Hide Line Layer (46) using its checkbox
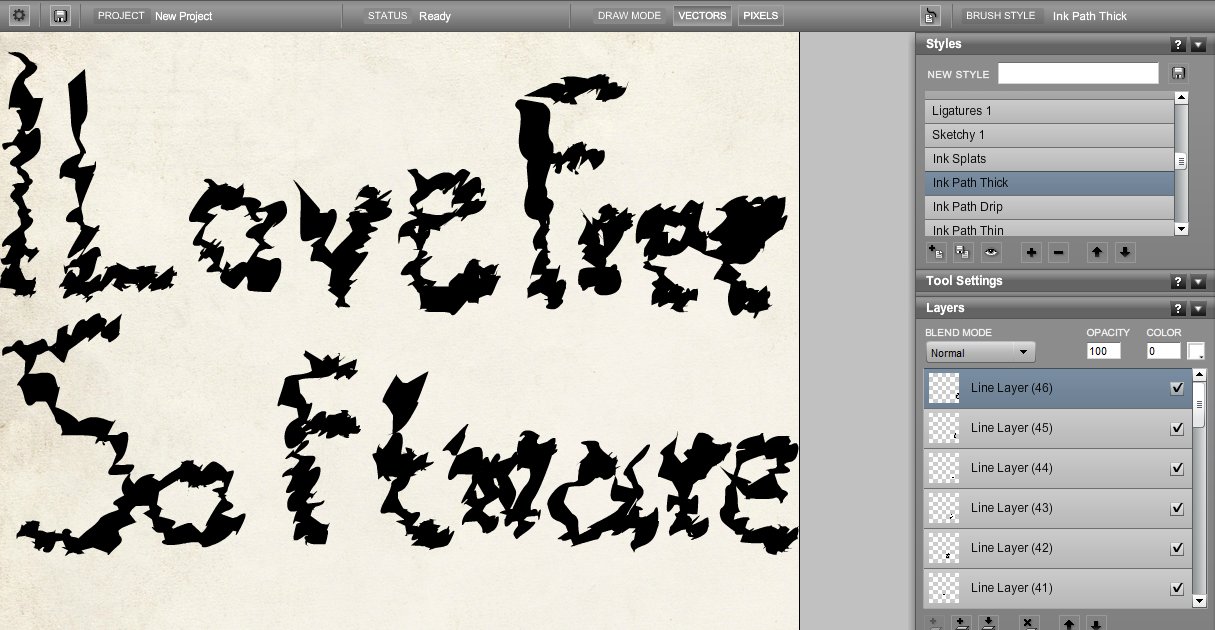 [1177, 388]
